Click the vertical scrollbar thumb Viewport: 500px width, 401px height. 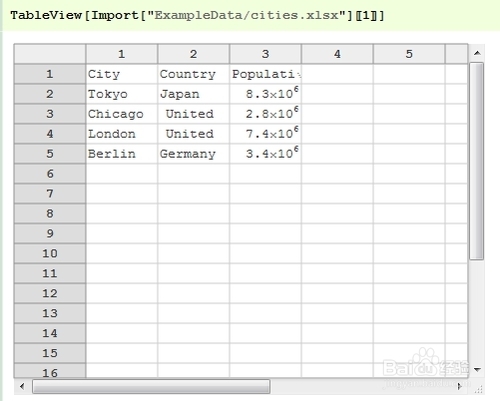pyautogui.click(x=477, y=161)
